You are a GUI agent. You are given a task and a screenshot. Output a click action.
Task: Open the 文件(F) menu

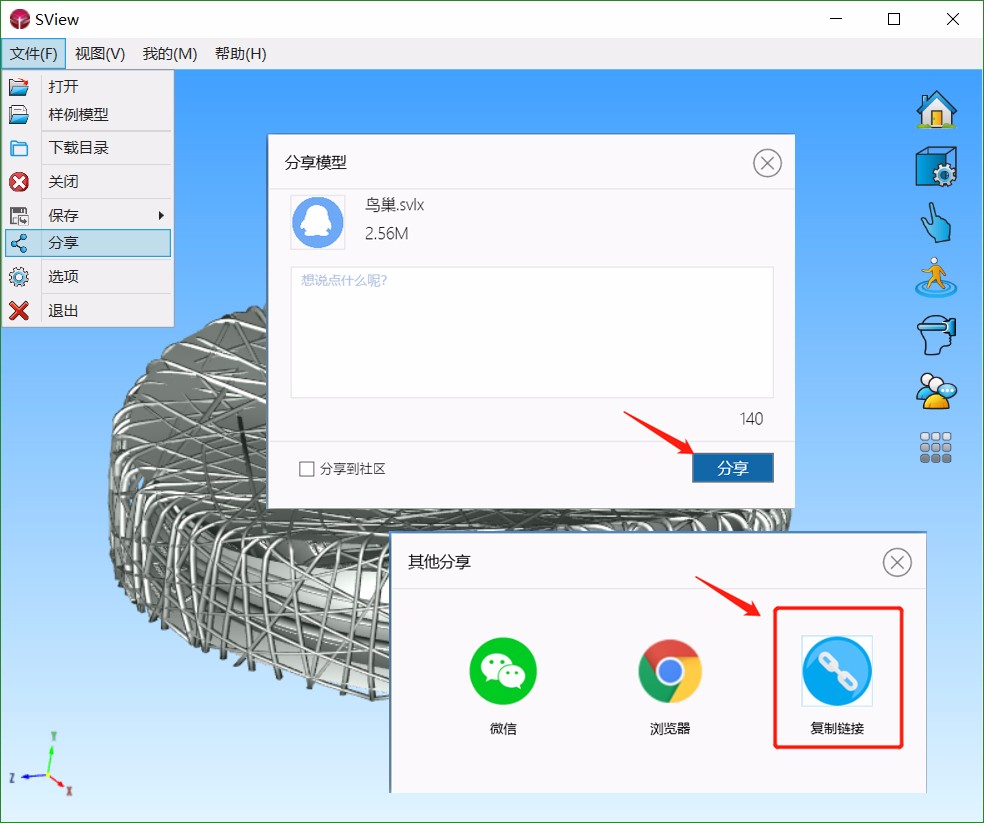(x=33, y=54)
